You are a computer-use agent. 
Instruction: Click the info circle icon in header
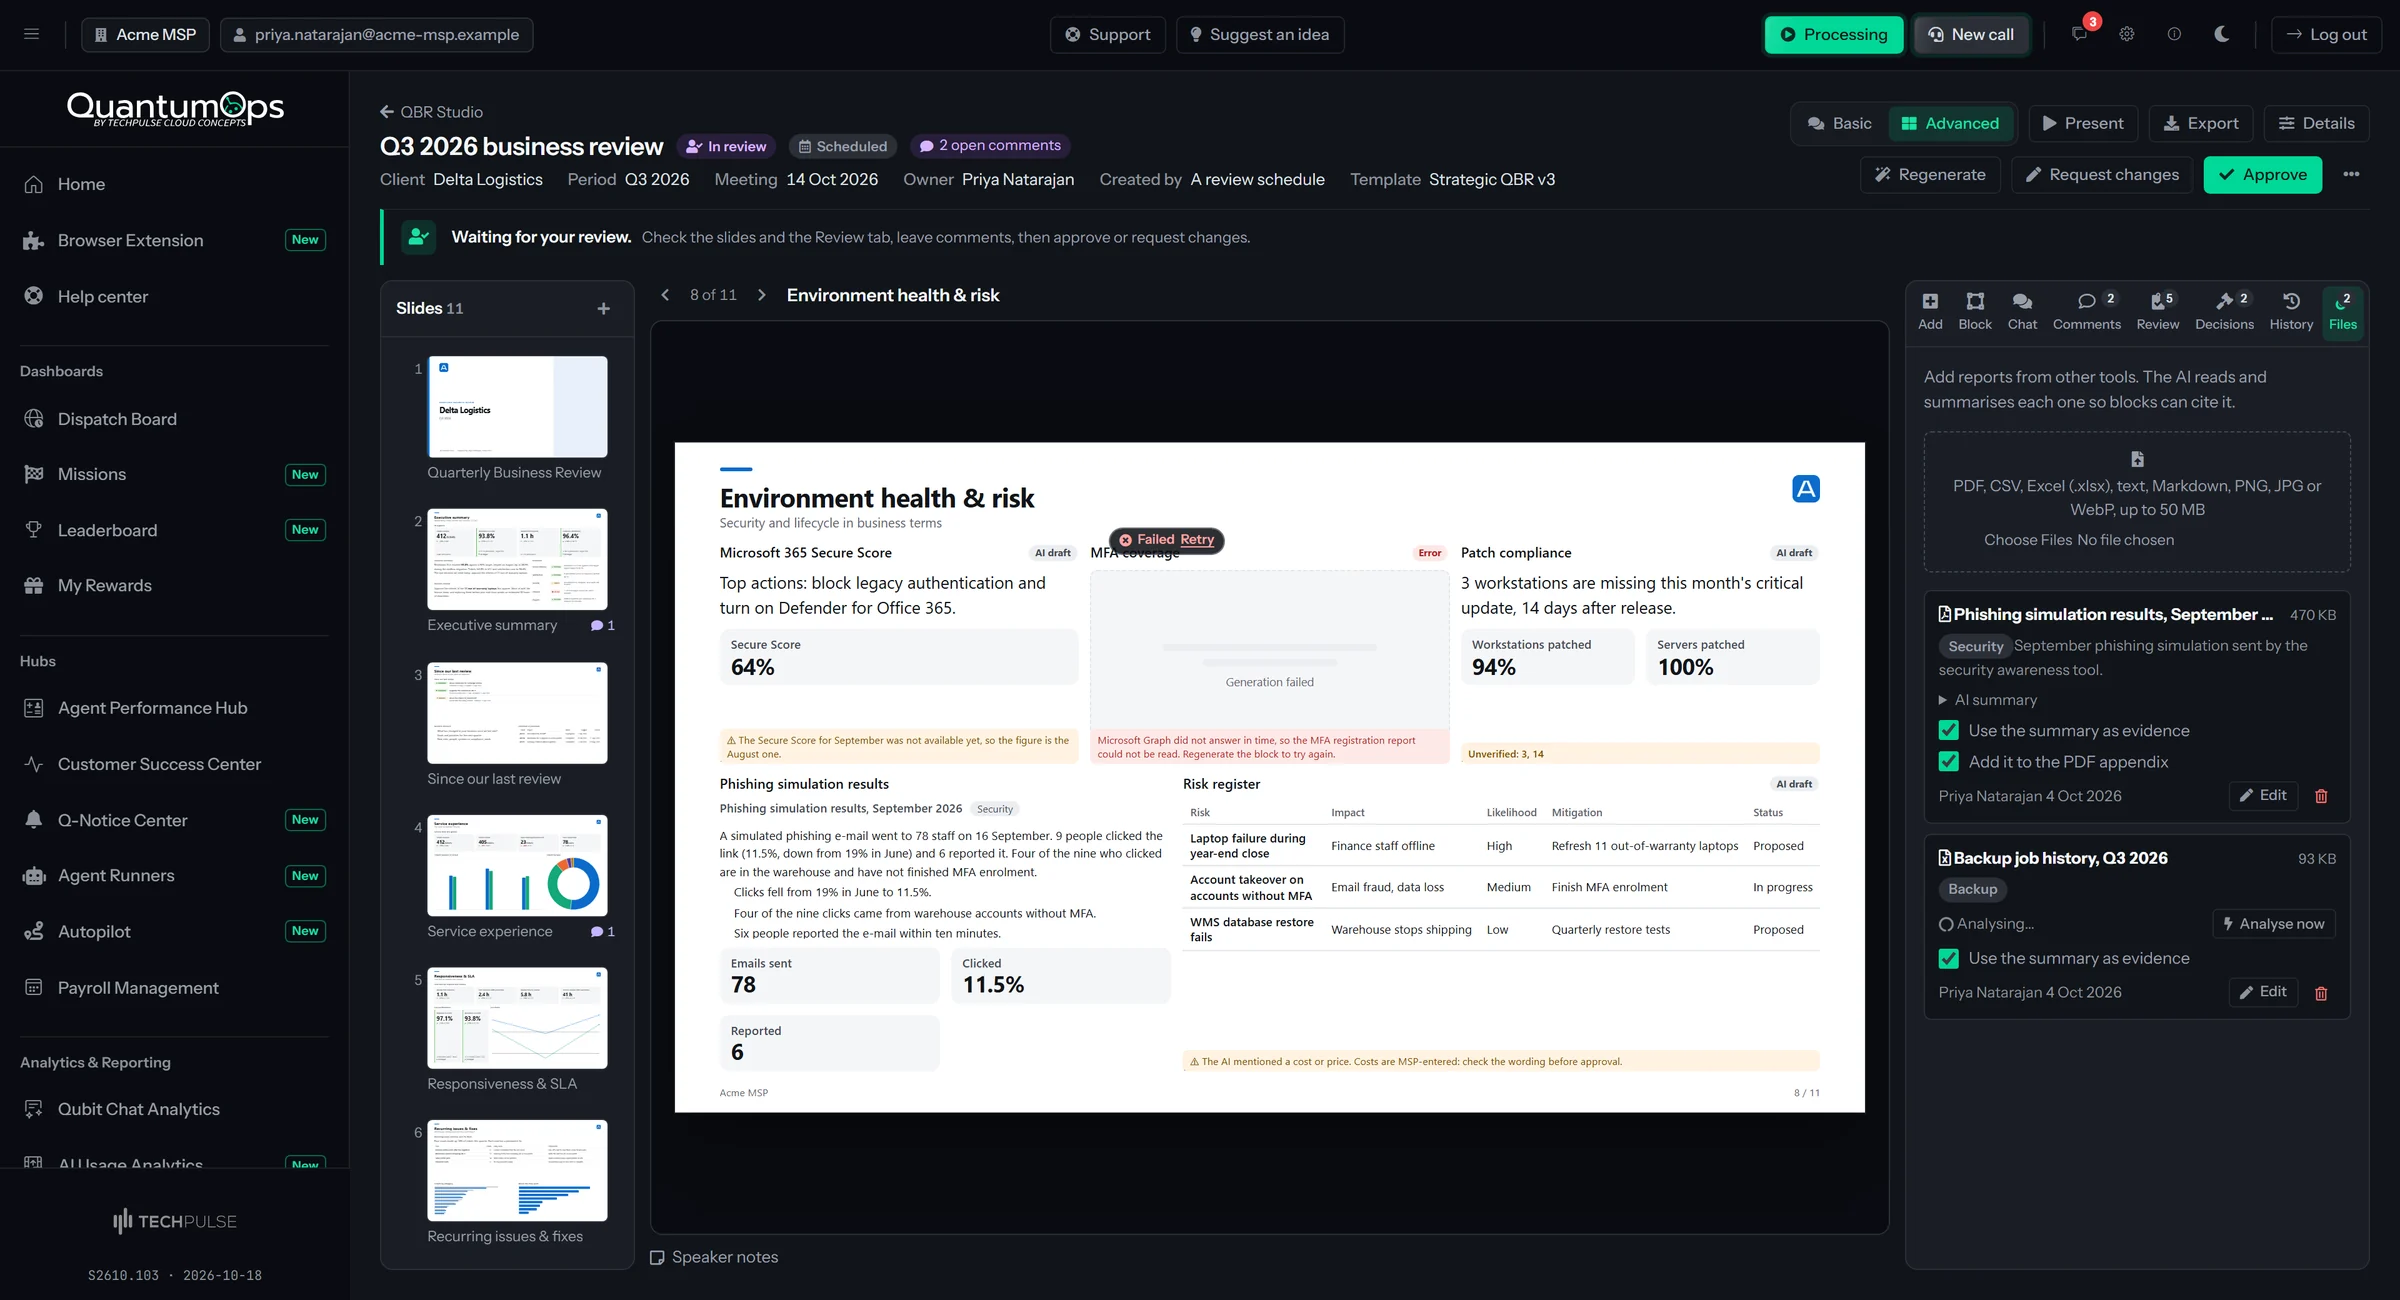tap(2174, 34)
